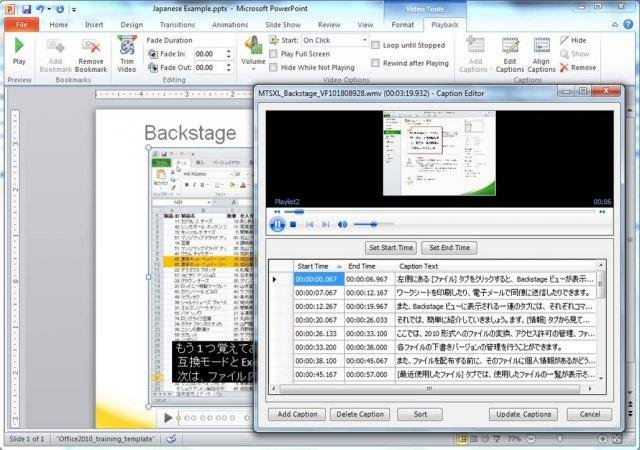Open PowerPoint Help question mark icon

coord(628,25)
